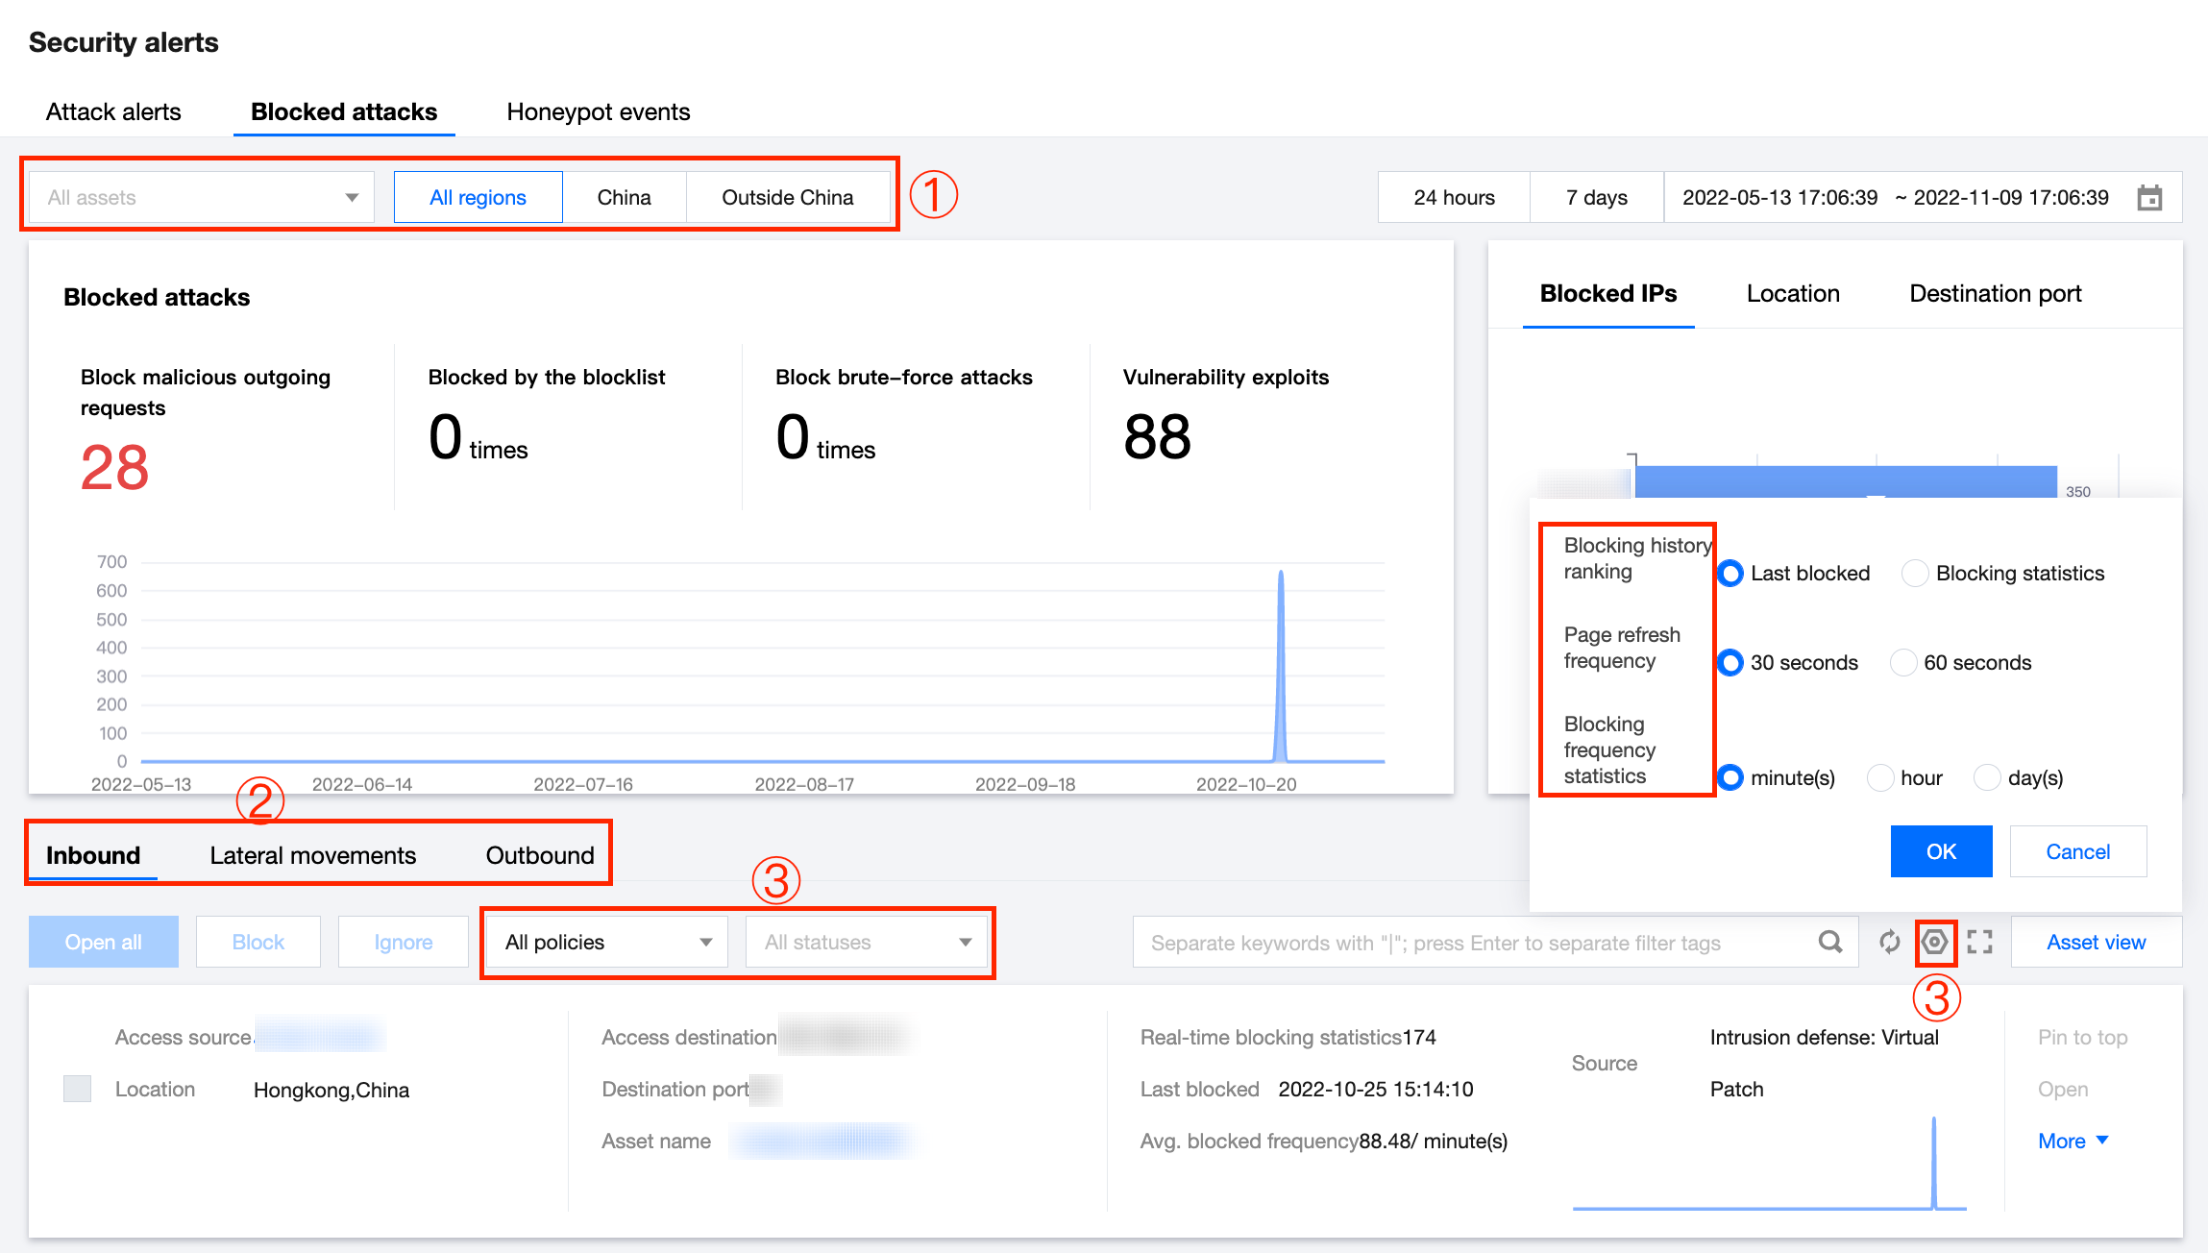
Task: Select day(s) blocking frequency option
Action: pyautogui.click(x=1987, y=777)
